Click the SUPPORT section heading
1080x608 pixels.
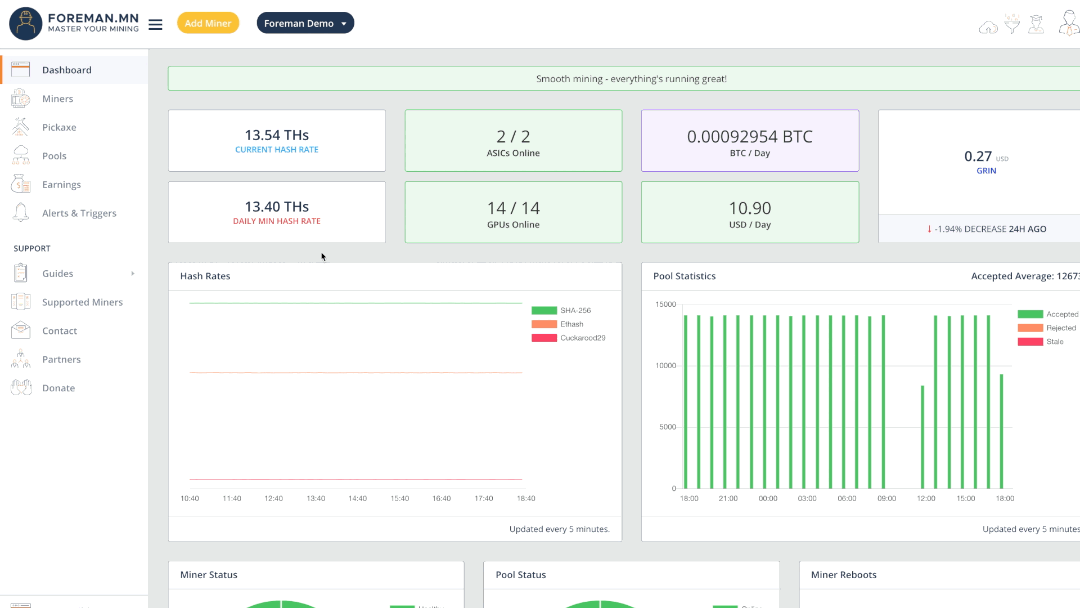pos(32,249)
